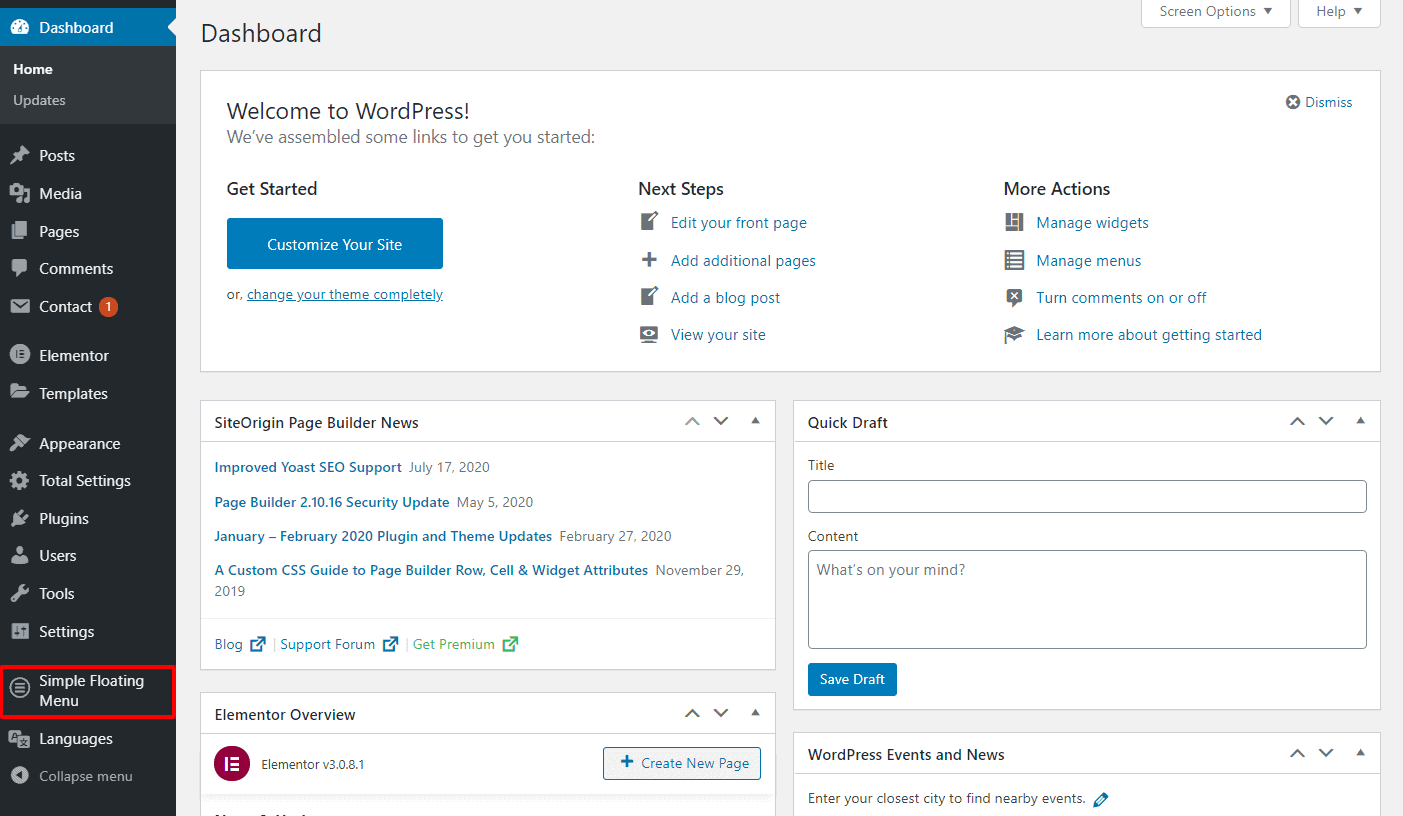Click the View your site monitor icon

point(650,335)
